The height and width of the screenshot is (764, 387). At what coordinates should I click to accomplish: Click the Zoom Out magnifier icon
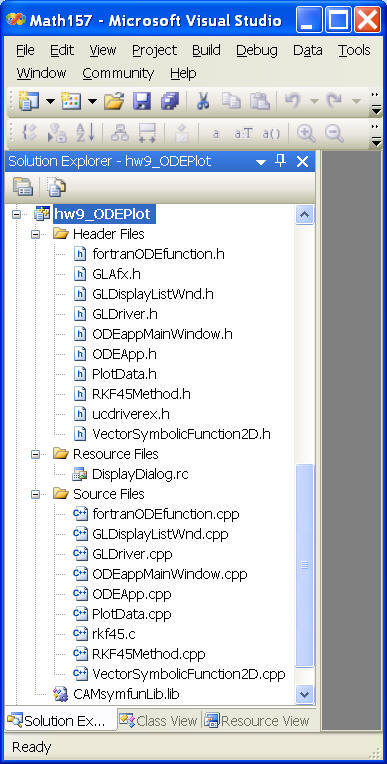click(334, 133)
